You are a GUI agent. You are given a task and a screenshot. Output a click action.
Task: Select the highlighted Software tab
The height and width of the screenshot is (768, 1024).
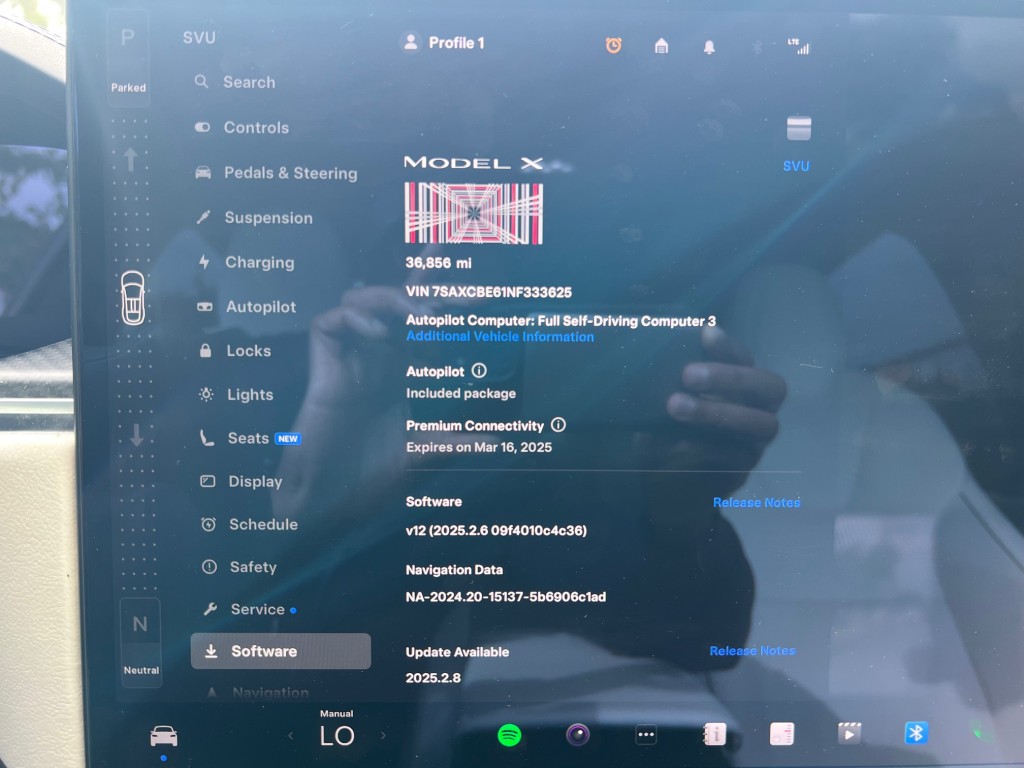281,651
